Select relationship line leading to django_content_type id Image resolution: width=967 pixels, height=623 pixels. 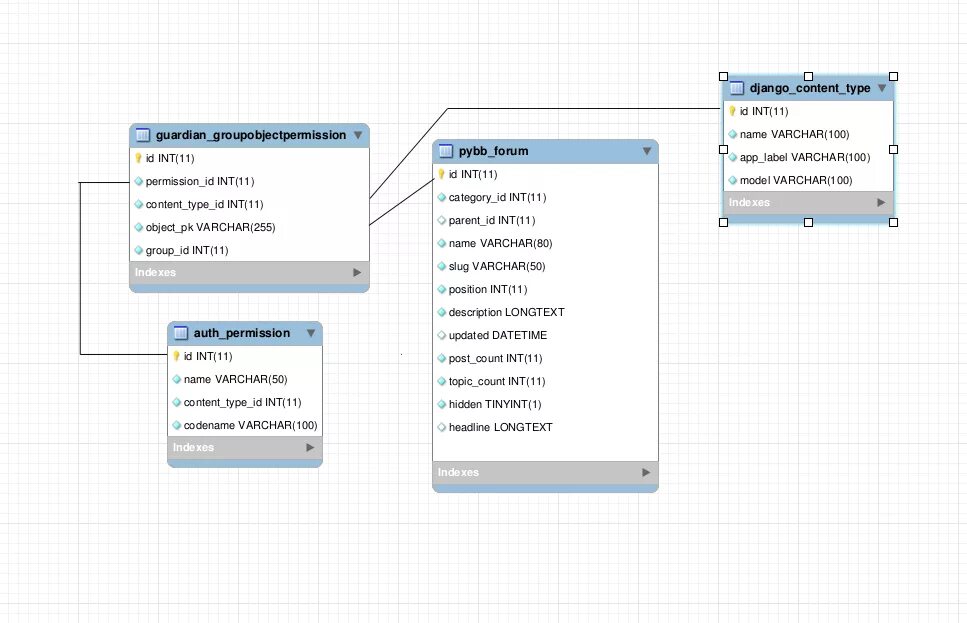[584, 109]
